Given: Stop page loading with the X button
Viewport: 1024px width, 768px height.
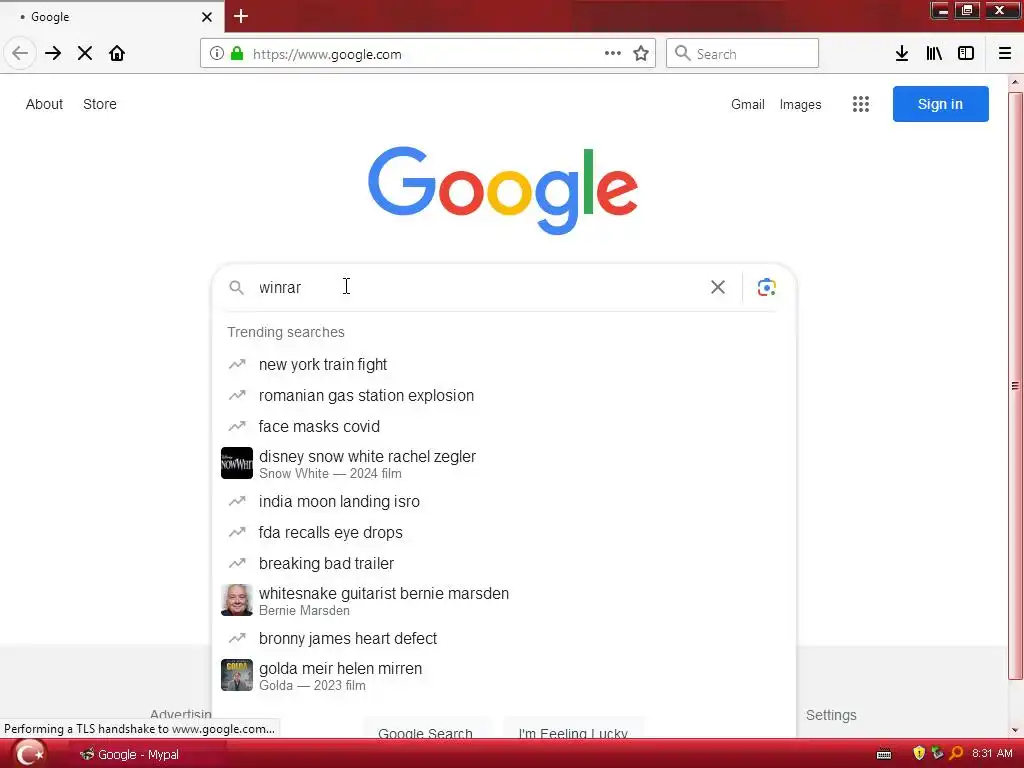Looking at the screenshot, I should pyautogui.click(x=85, y=54).
